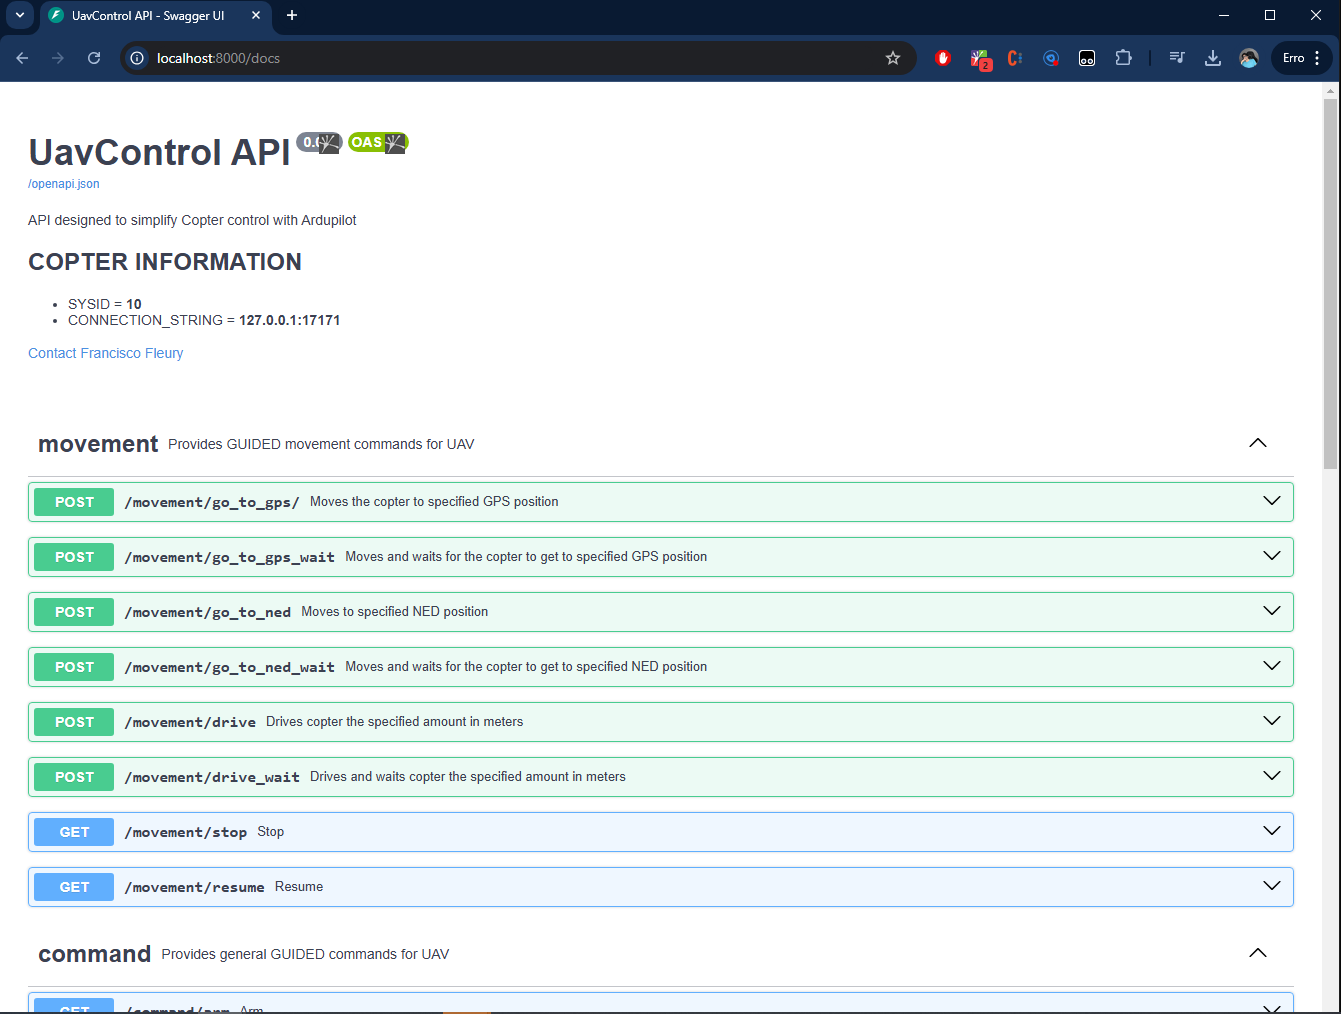
Task: Close the UavControl API browser tab
Action: pyautogui.click(x=256, y=15)
